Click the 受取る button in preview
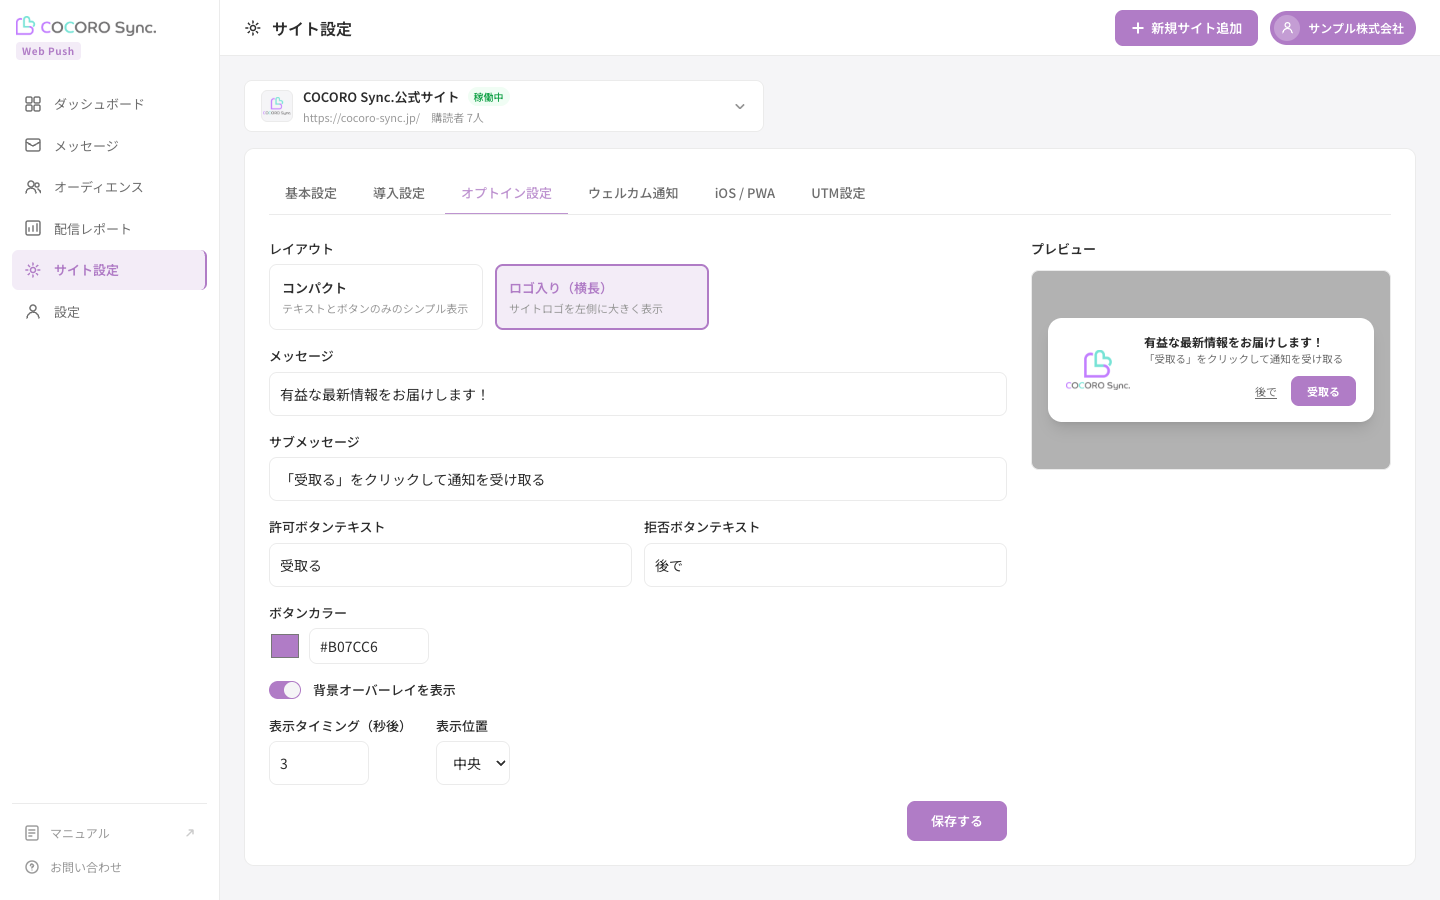This screenshot has height=900, width=1440. pyautogui.click(x=1323, y=391)
